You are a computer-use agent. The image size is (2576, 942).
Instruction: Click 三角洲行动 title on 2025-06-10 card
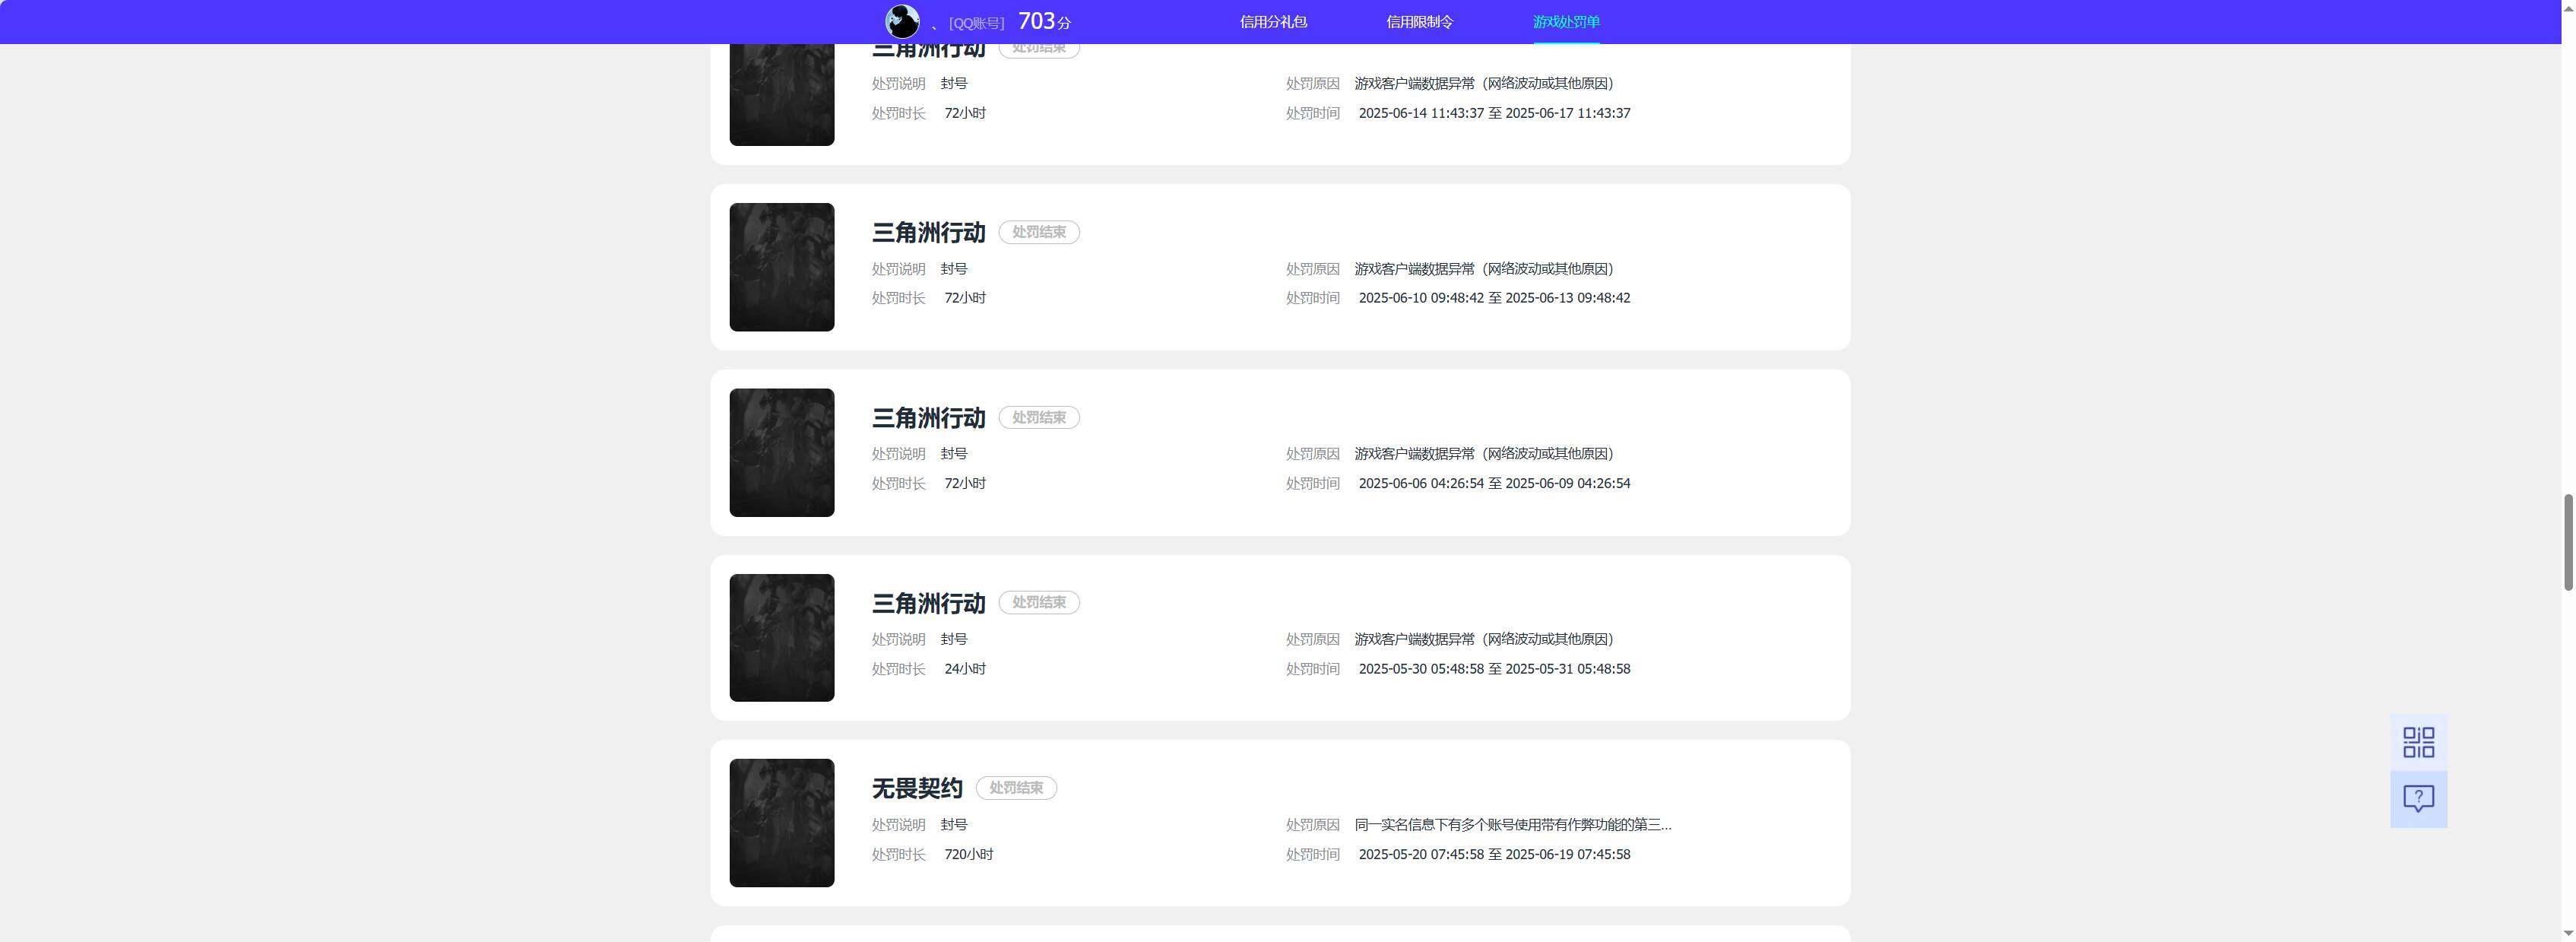pos(928,232)
